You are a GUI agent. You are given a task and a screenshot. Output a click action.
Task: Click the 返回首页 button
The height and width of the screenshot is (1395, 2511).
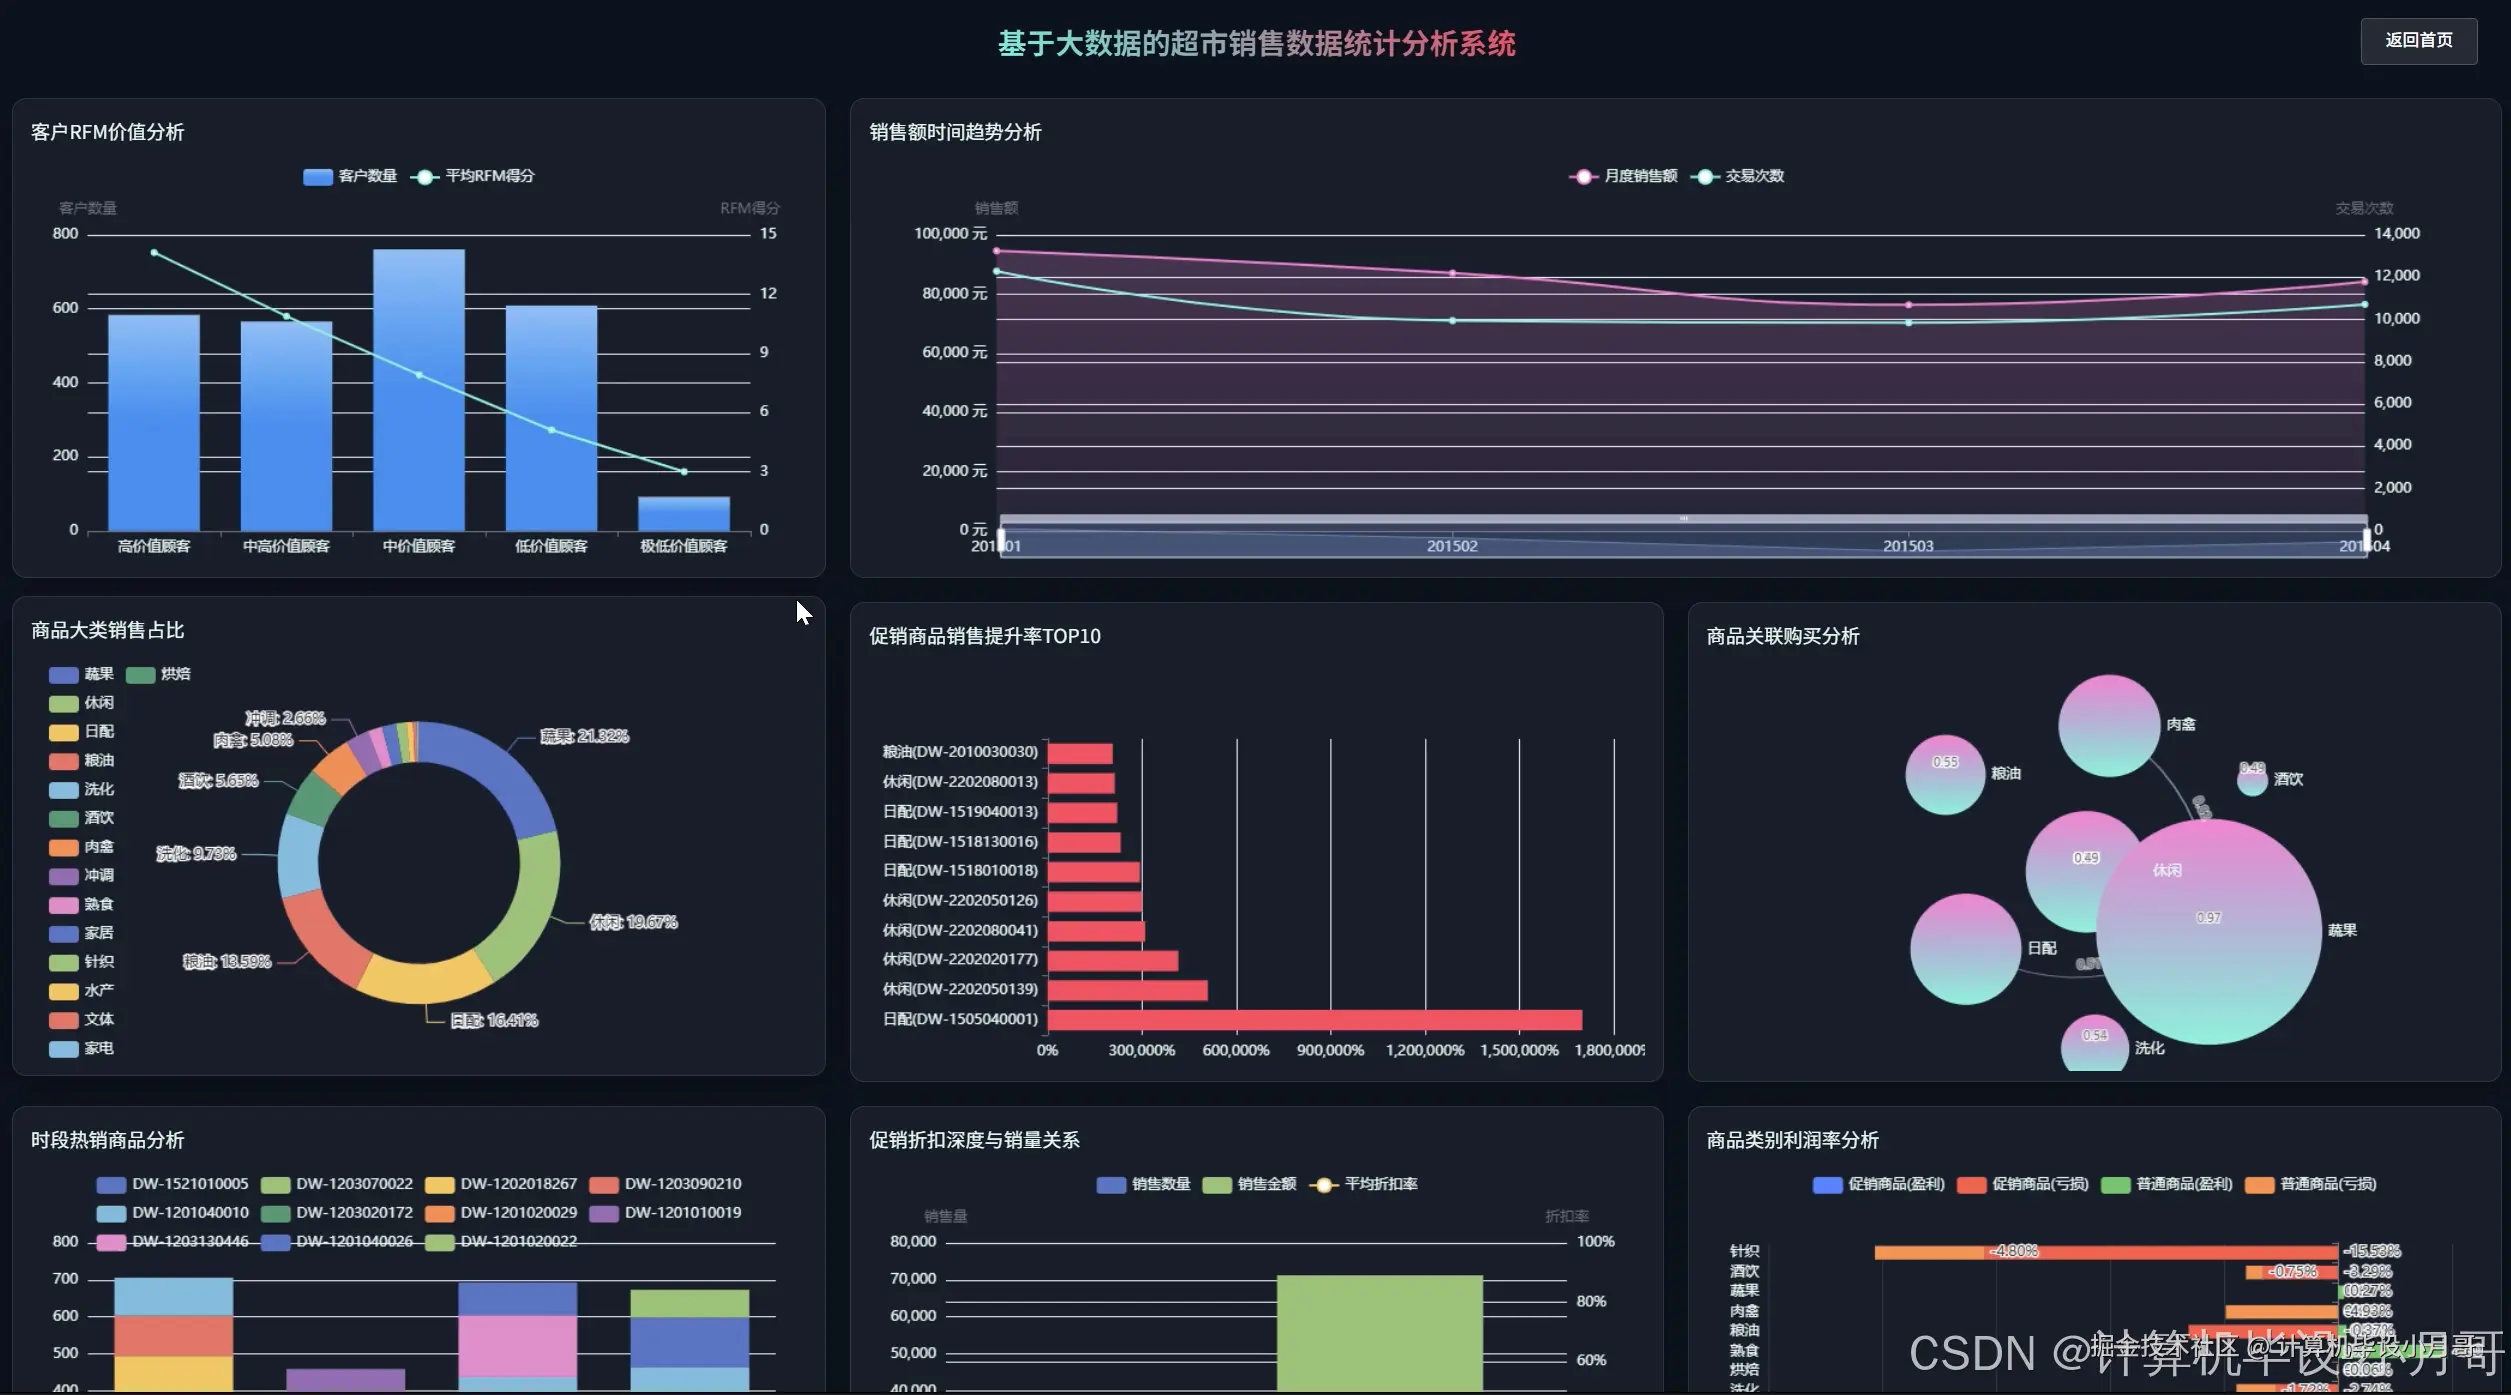pos(2418,41)
